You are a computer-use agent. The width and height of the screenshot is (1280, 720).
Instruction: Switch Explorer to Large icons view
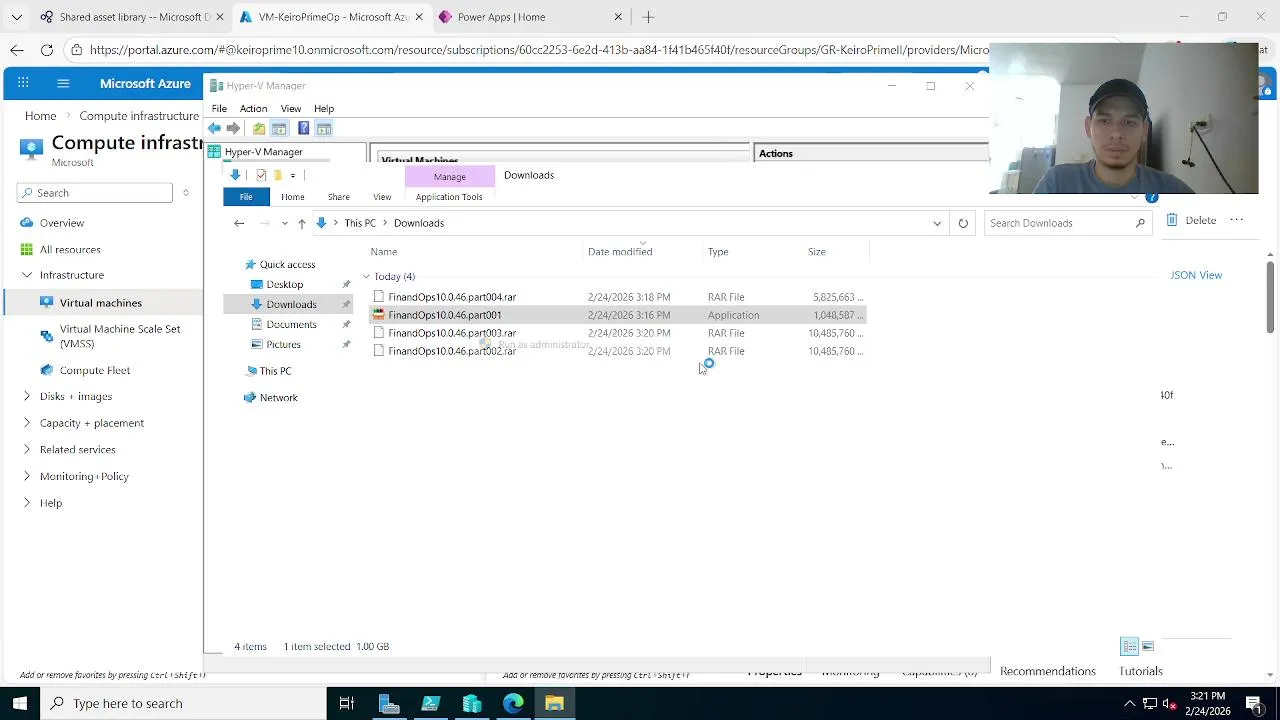(1148, 646)
